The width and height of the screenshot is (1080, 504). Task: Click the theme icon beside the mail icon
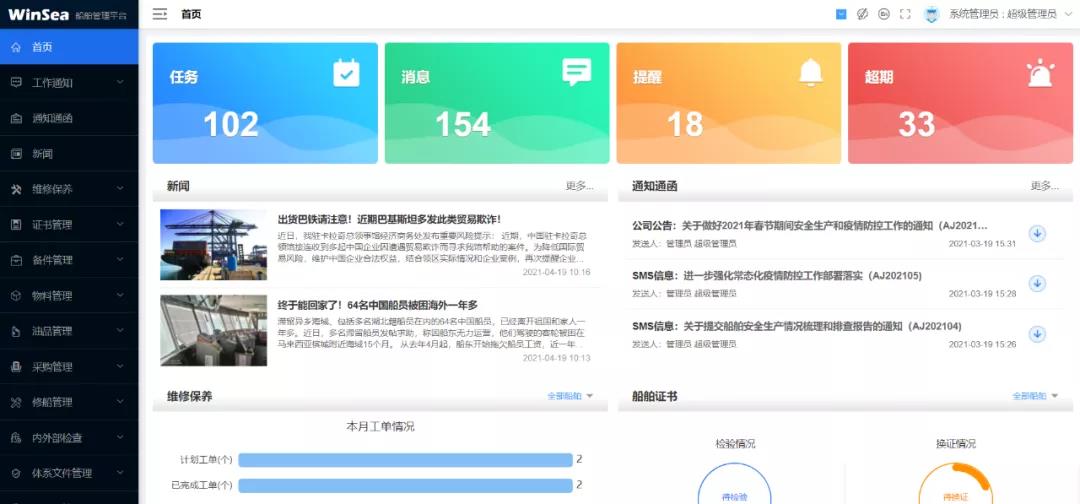(862, 14)
